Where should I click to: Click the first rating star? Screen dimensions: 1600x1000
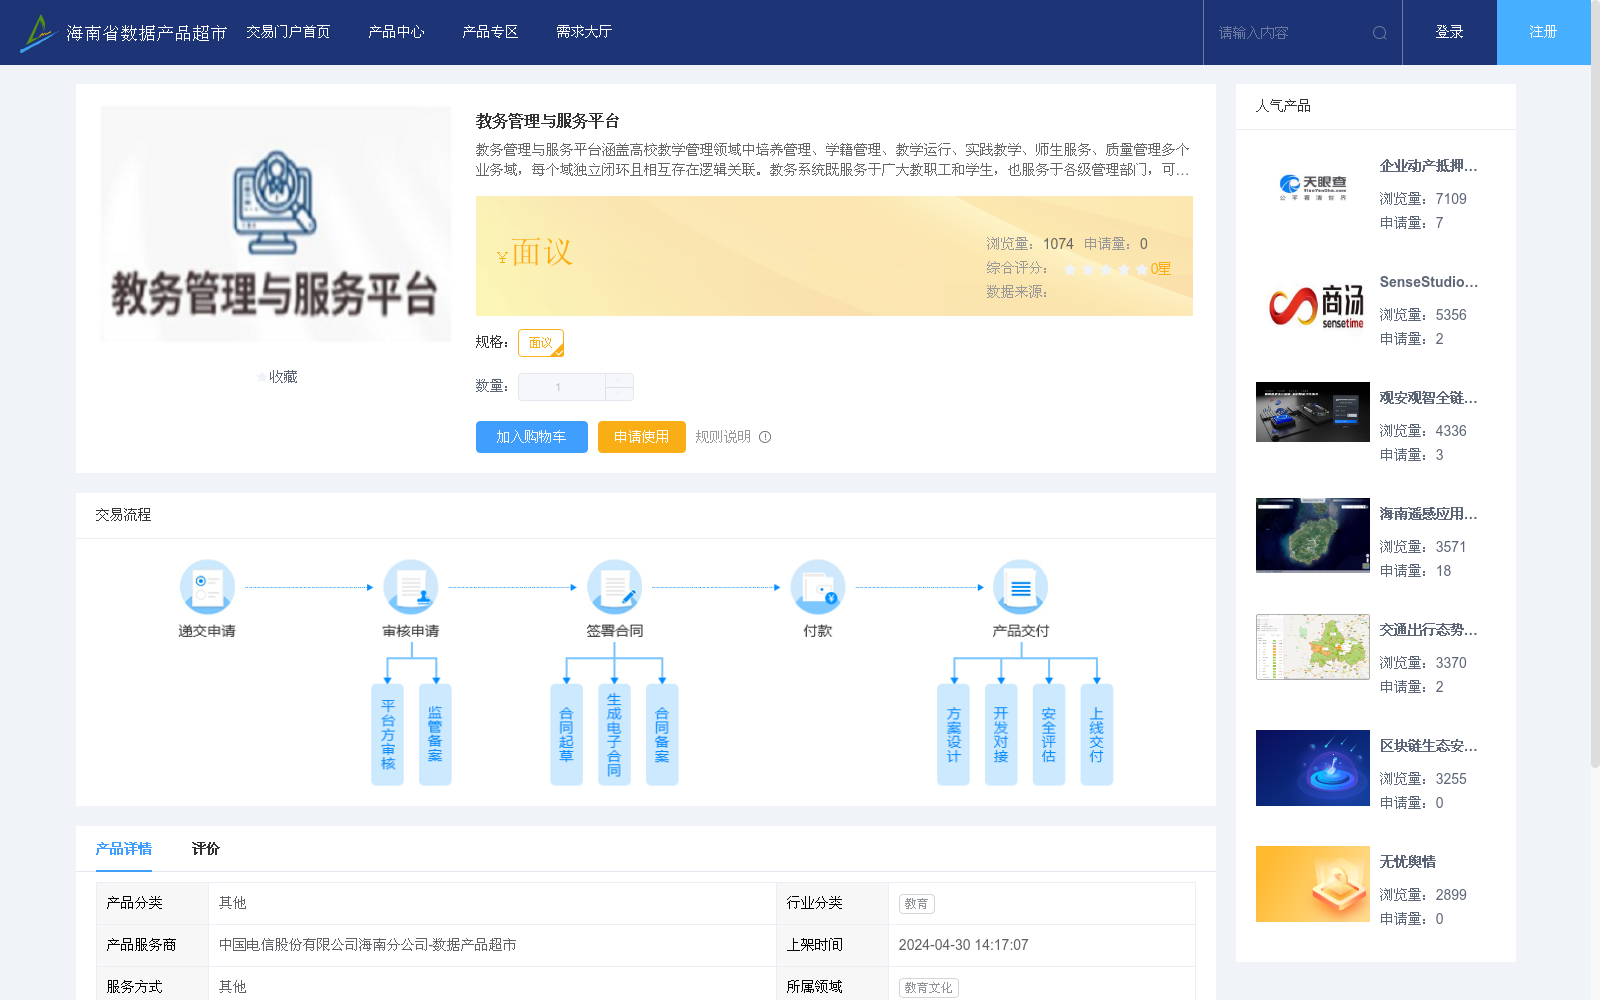[1070, 269]
